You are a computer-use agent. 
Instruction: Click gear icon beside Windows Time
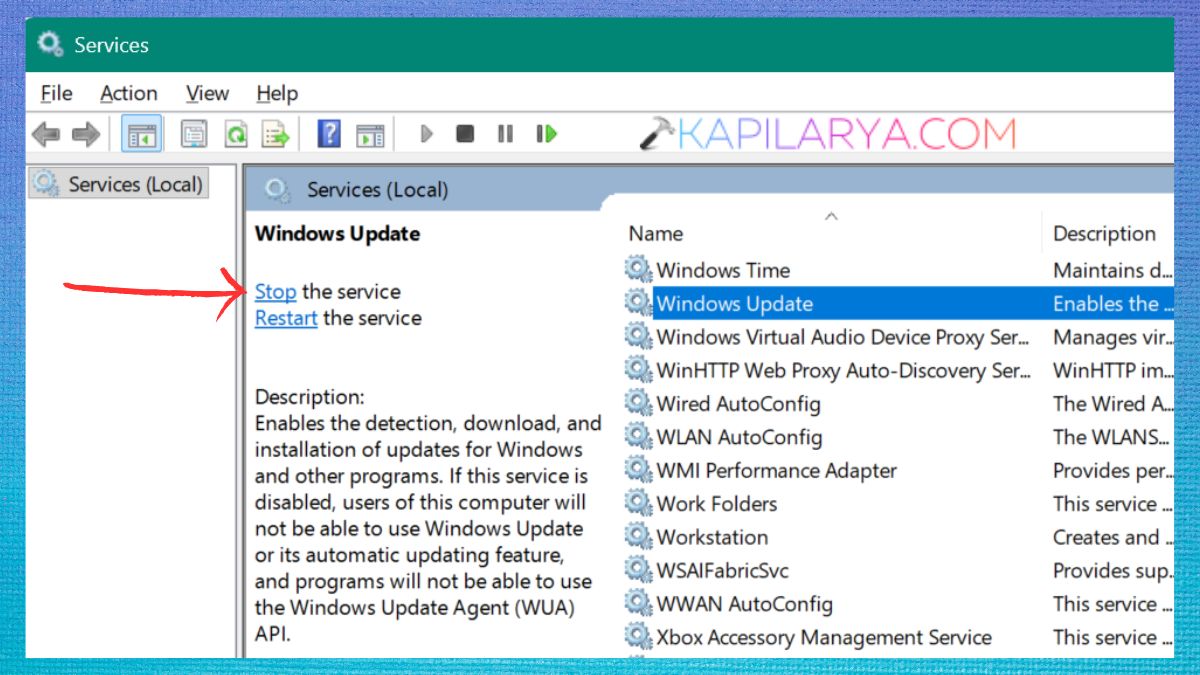tap(638, 269)
